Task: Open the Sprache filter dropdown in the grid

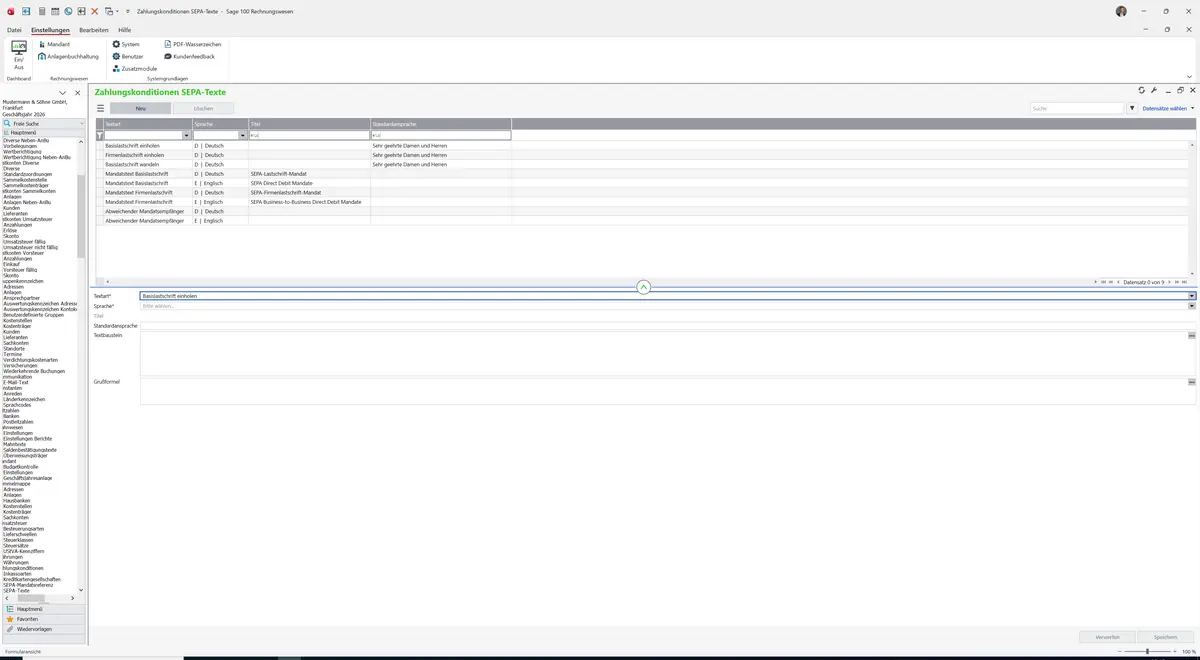Action: tap(243, 135)
